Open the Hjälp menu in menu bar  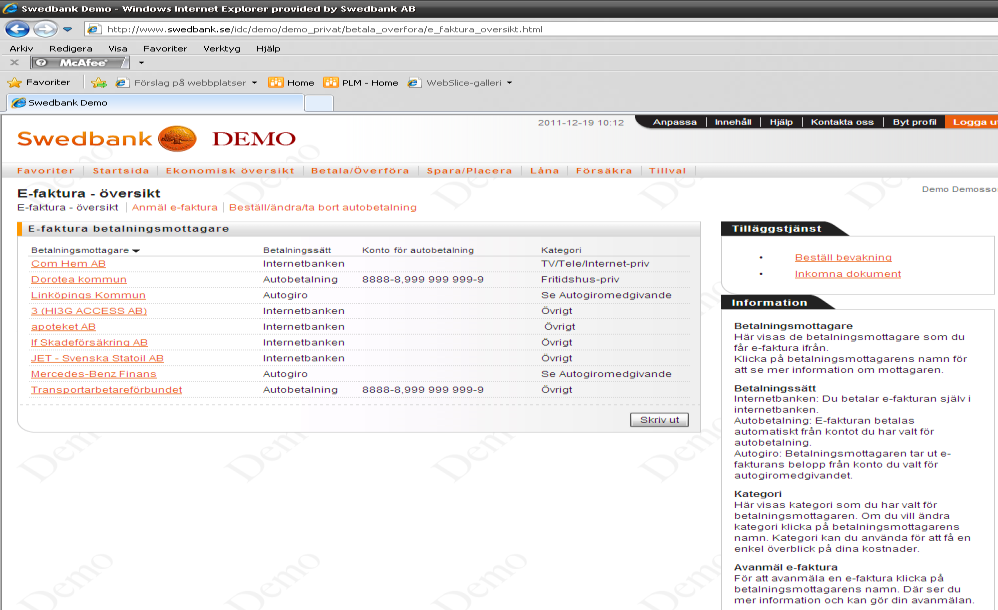click(x=268, y=48)
